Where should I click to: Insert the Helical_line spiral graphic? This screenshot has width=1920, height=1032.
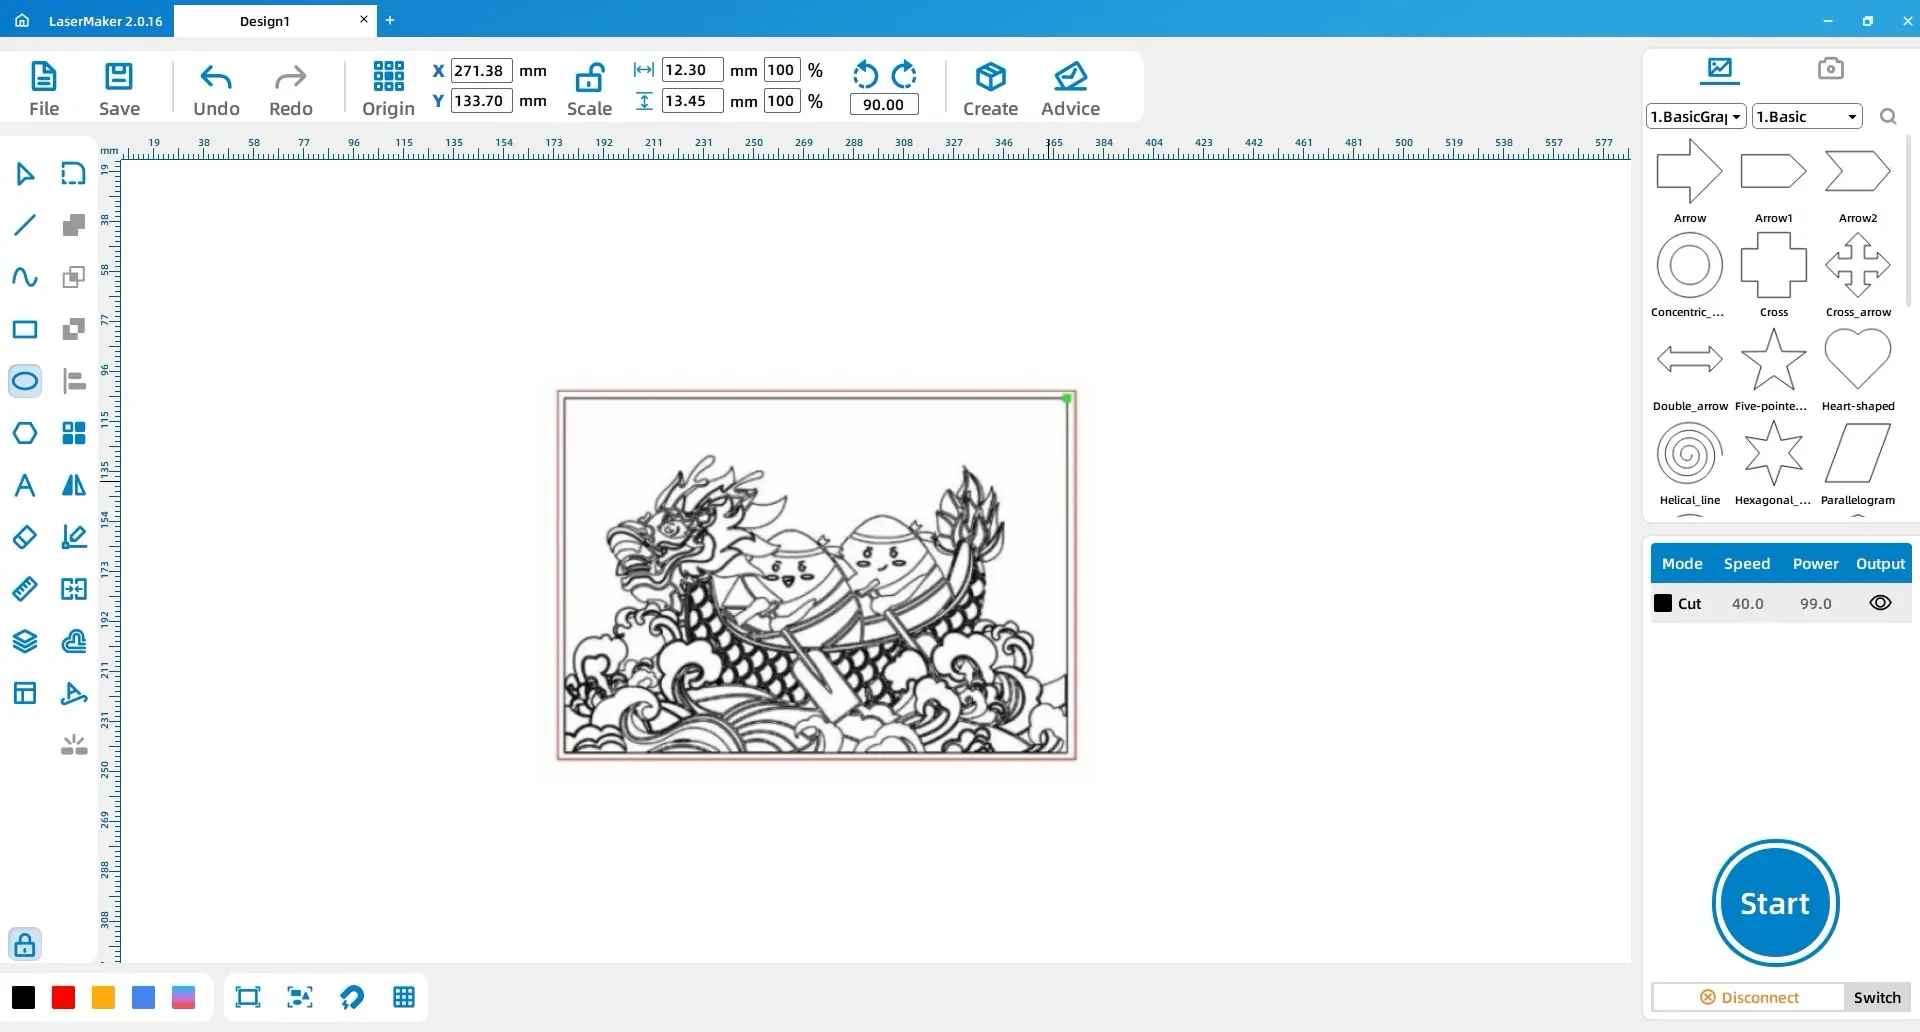point(1689,462)
